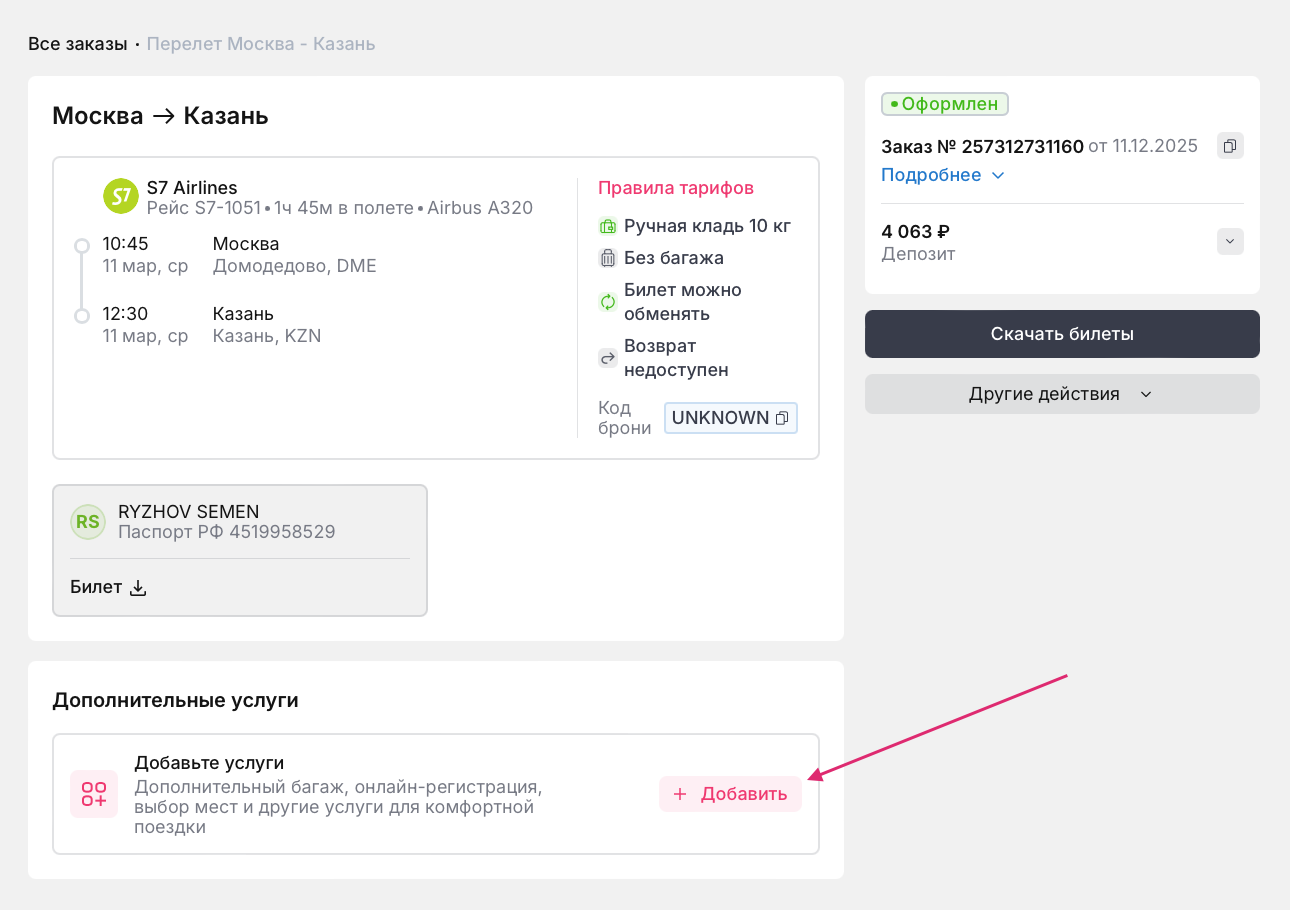Viewport: 1290px width, 910px height.
Task: Copy the UNKNOWN booking code
Action: click(x=782, y=418)
